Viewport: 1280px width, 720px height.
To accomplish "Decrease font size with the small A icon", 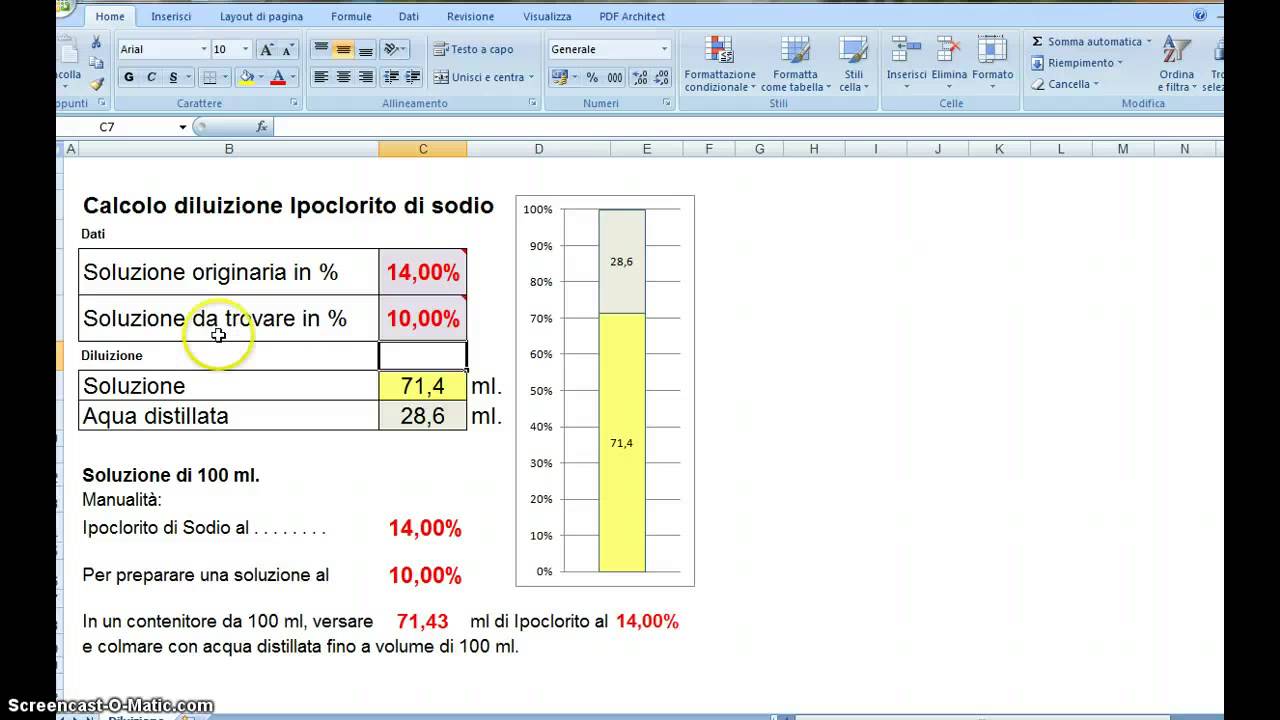I will 288,49.
